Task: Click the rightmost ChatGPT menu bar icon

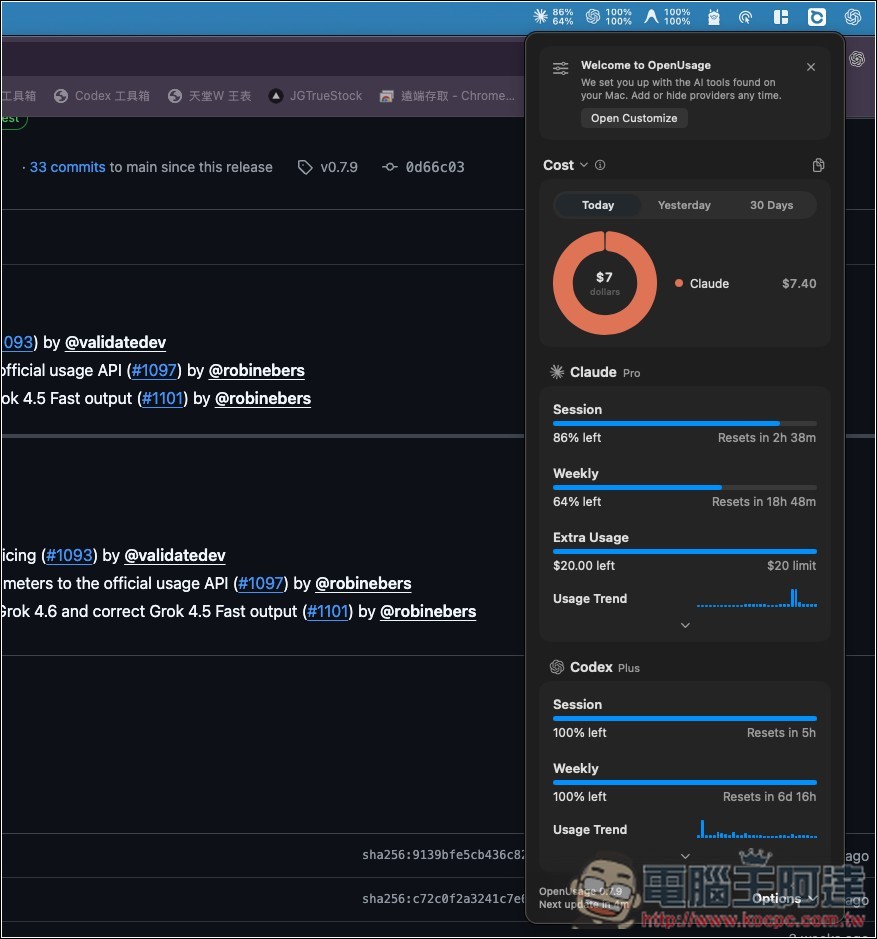Action: [853, 17]
